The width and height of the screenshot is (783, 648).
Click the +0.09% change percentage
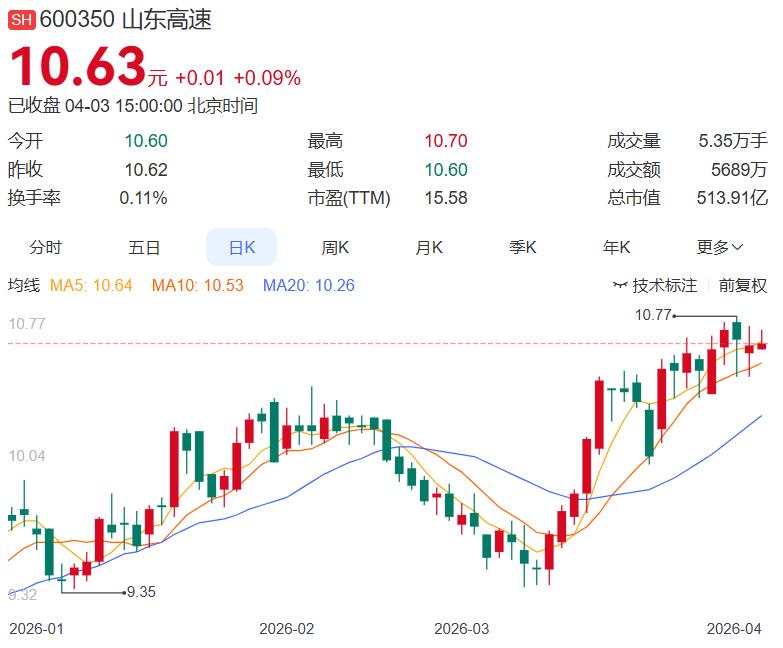point(267,78)
